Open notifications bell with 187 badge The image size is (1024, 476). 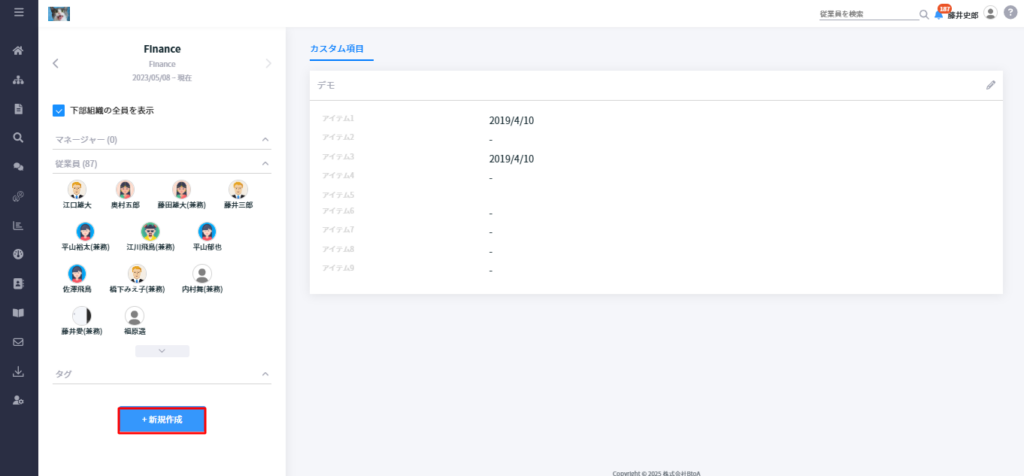point(940,14)
